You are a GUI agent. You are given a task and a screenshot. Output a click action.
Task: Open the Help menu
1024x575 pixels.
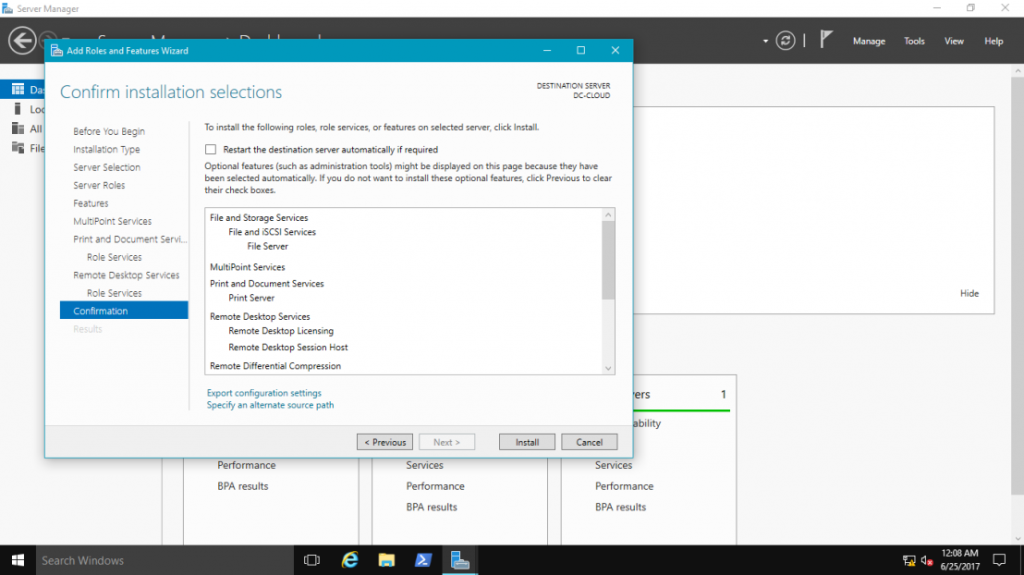993,41
